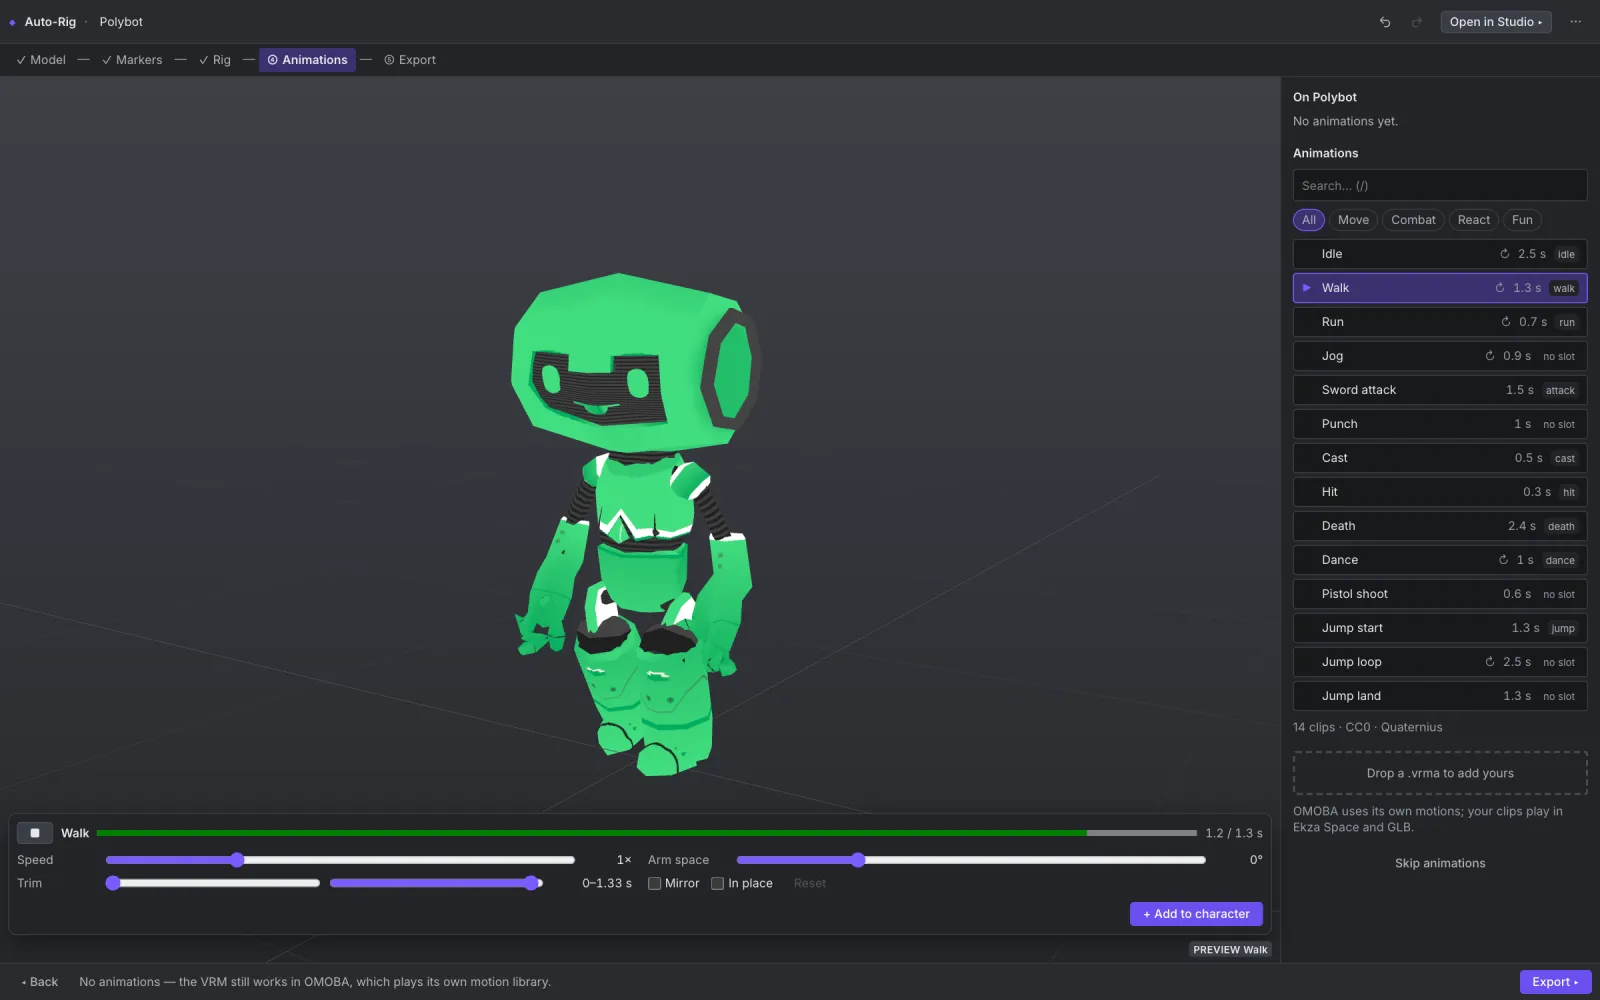Image resolution: width=1600 pixels, height=1000 pixels.
Task: Go to the Rig step tab
Action: 215,60
